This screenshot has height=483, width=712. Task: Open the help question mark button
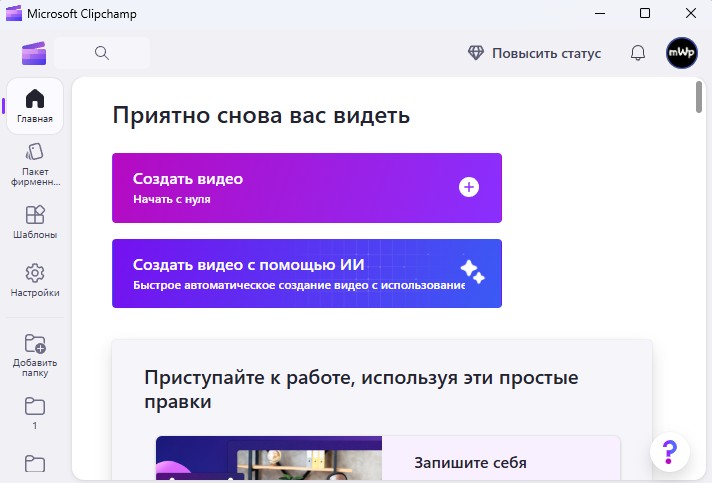tap(670, 452)
